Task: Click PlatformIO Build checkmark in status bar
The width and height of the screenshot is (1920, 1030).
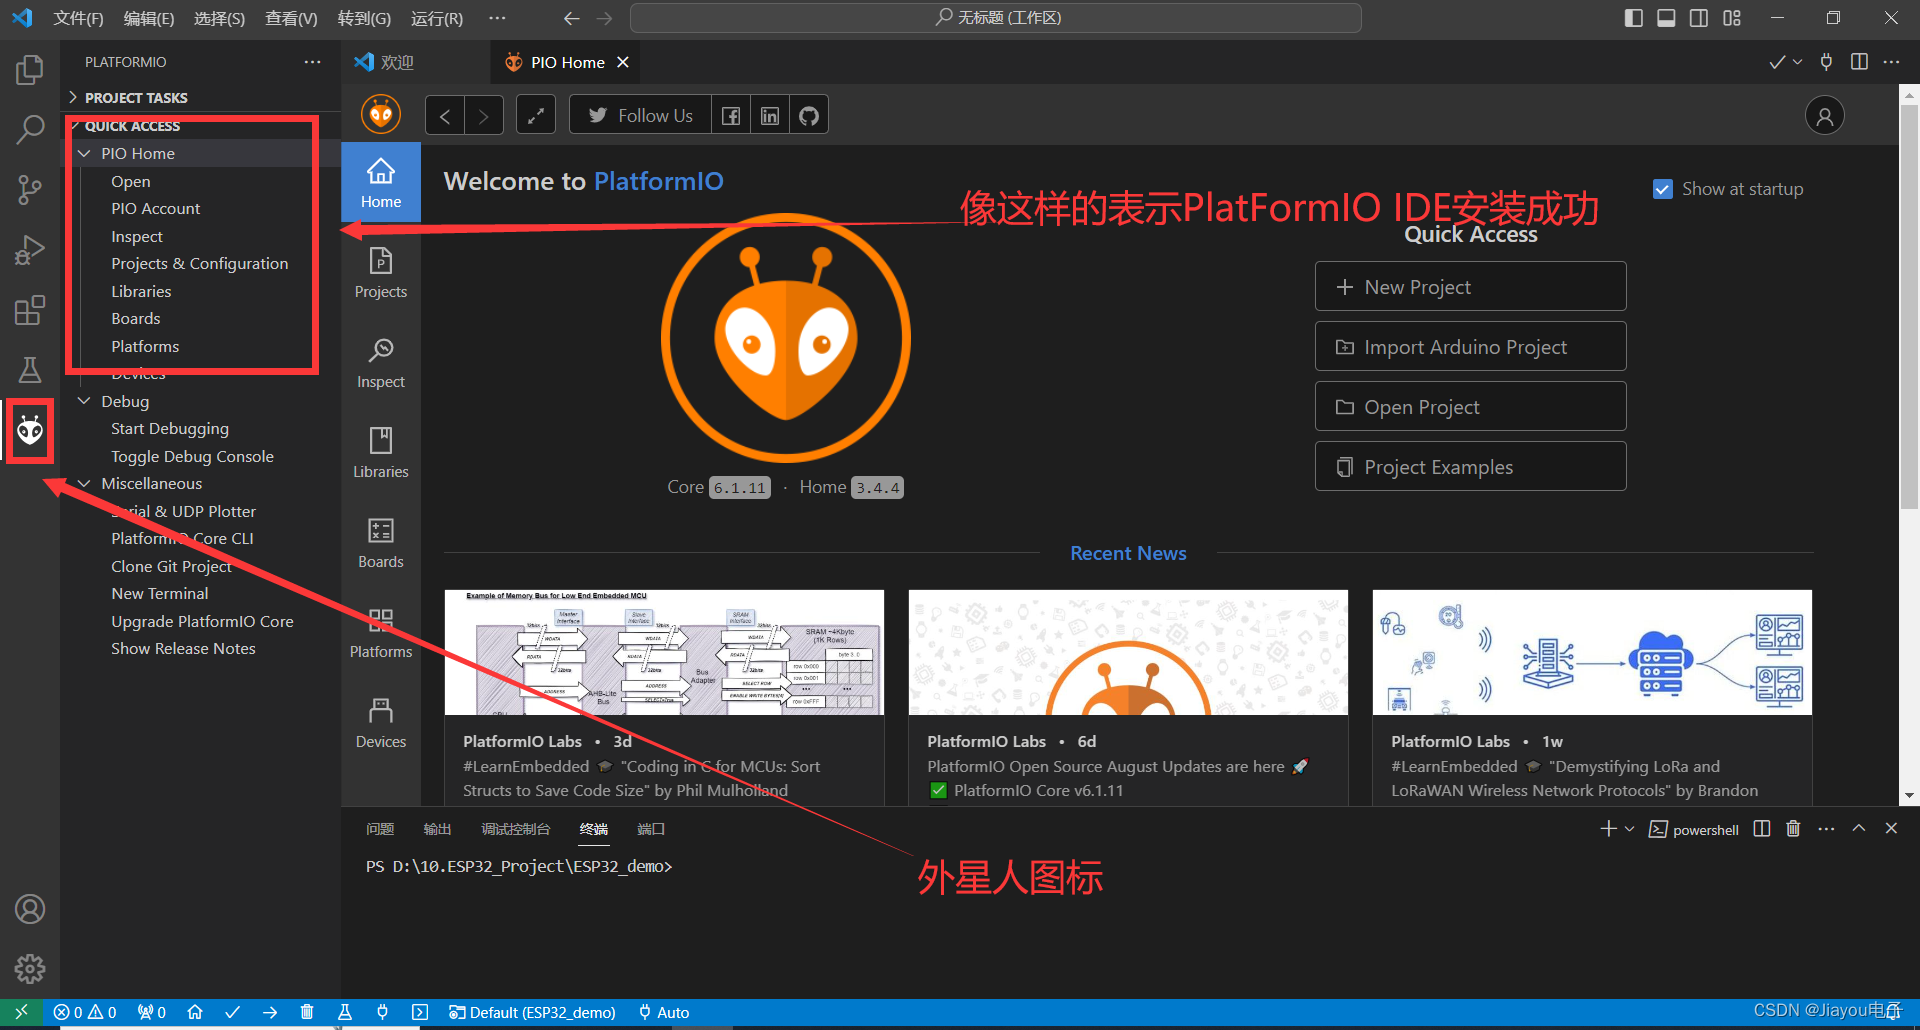Action: pyautogui.click(x=232, y=1012)
